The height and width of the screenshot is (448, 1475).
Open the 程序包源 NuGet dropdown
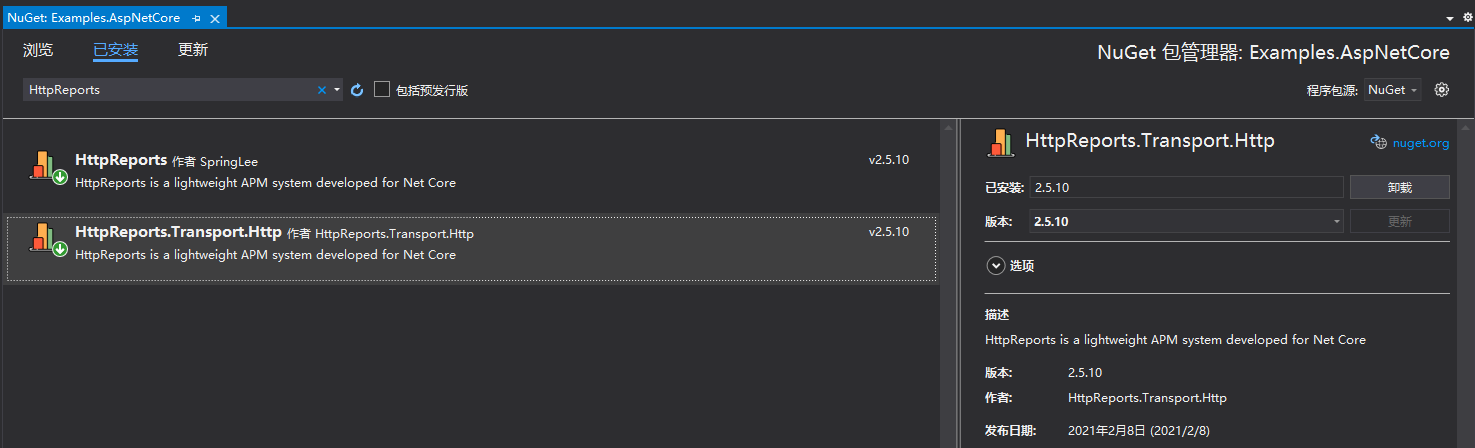pyautogui.click(x=1394, y=90)
